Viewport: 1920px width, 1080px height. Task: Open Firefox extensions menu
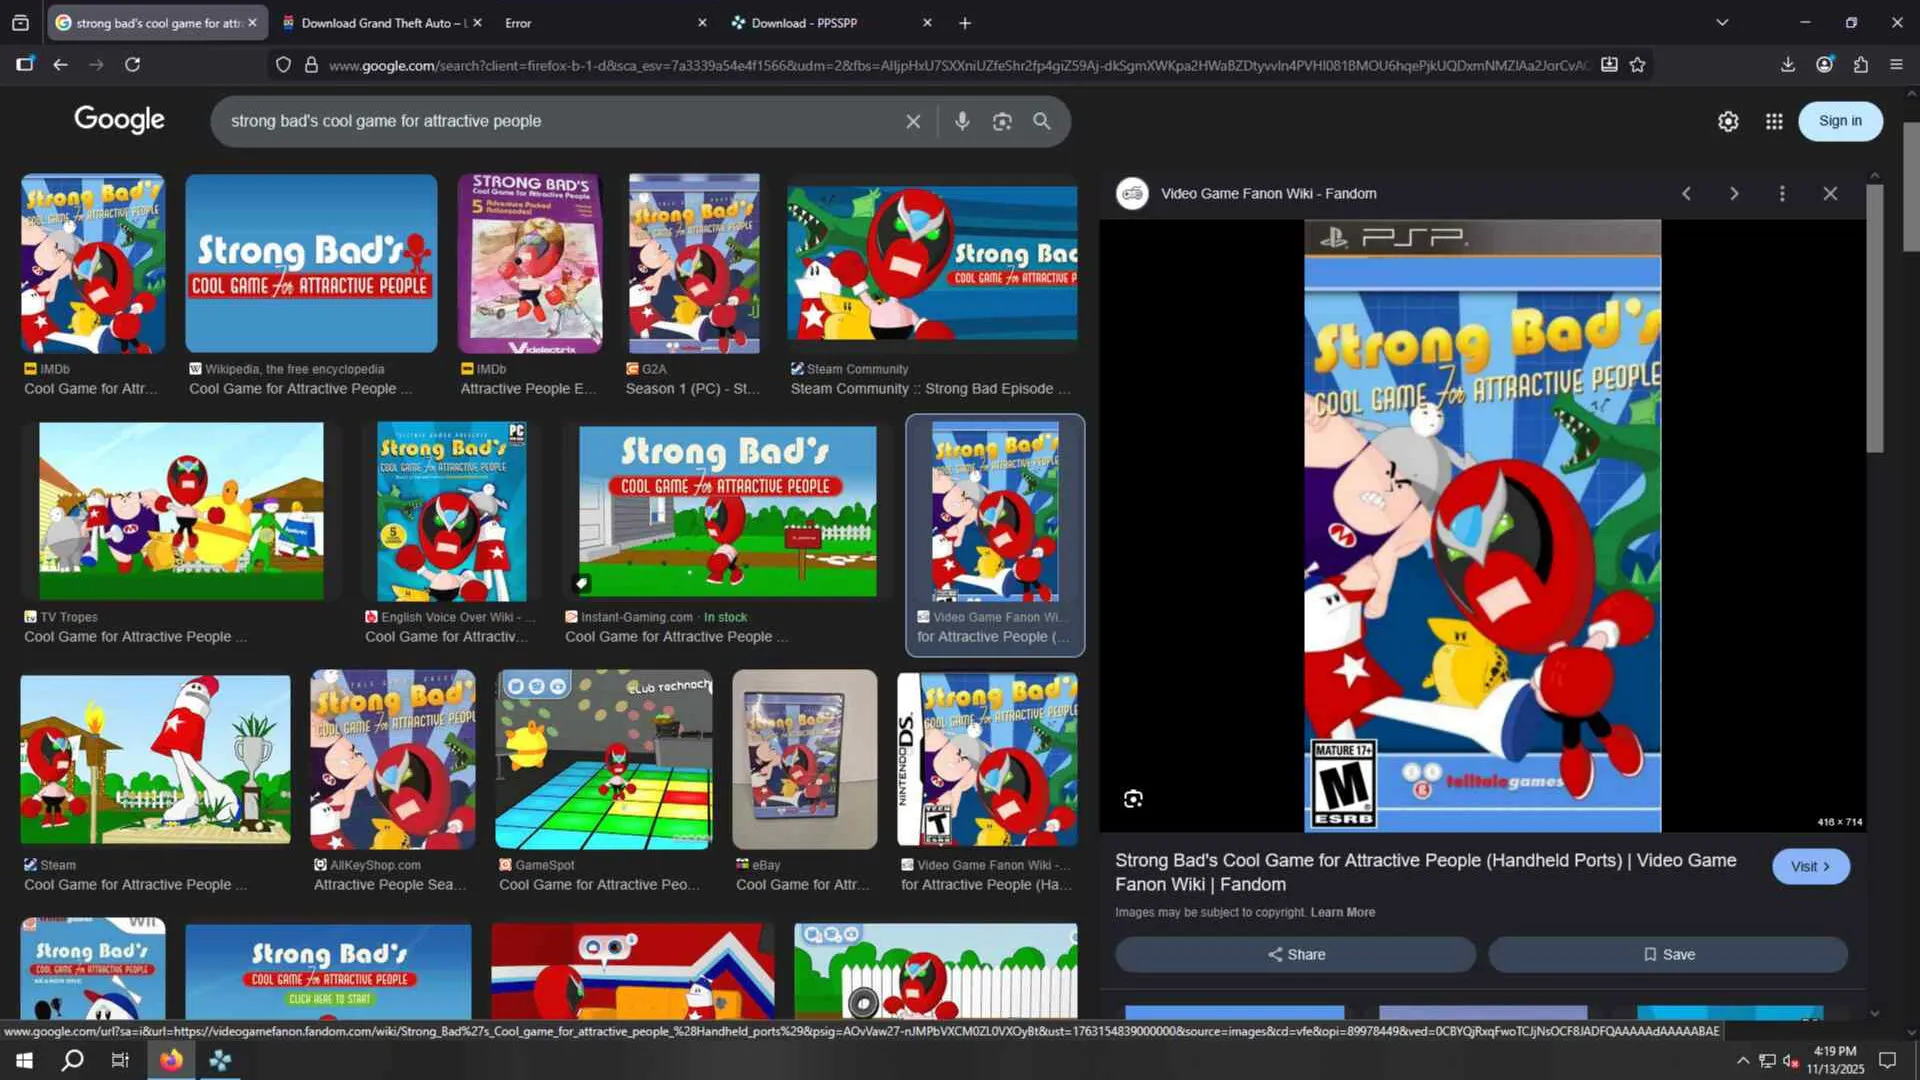coord(1860,65)
